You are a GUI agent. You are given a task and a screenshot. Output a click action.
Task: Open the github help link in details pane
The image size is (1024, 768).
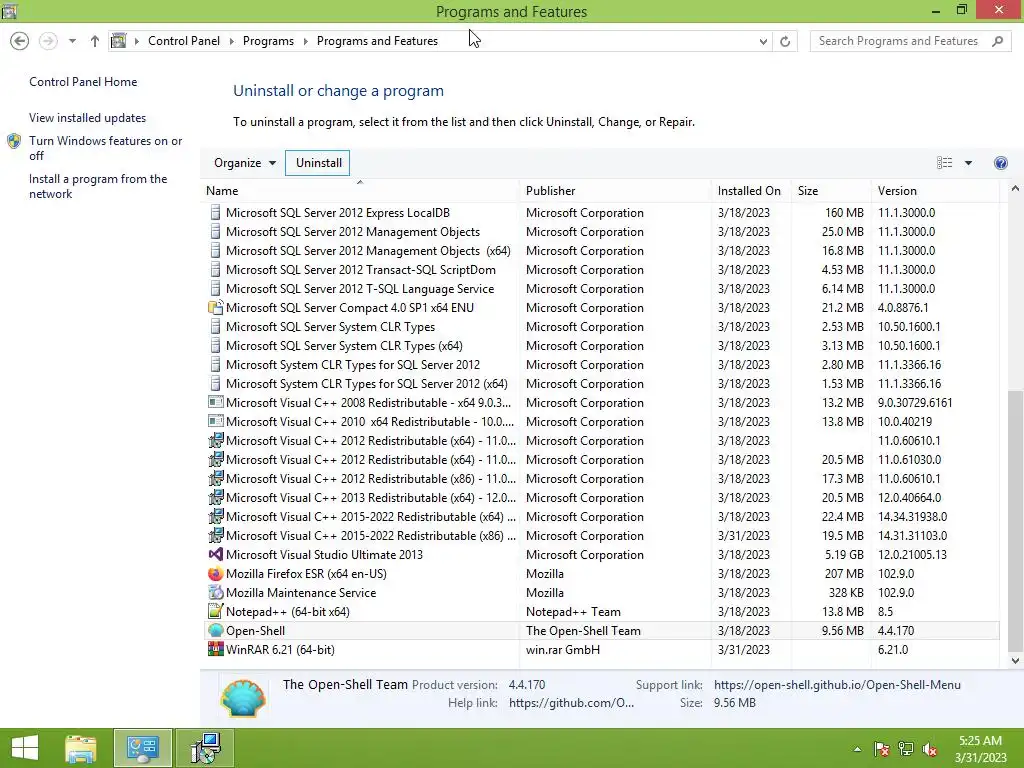[571, 703]
